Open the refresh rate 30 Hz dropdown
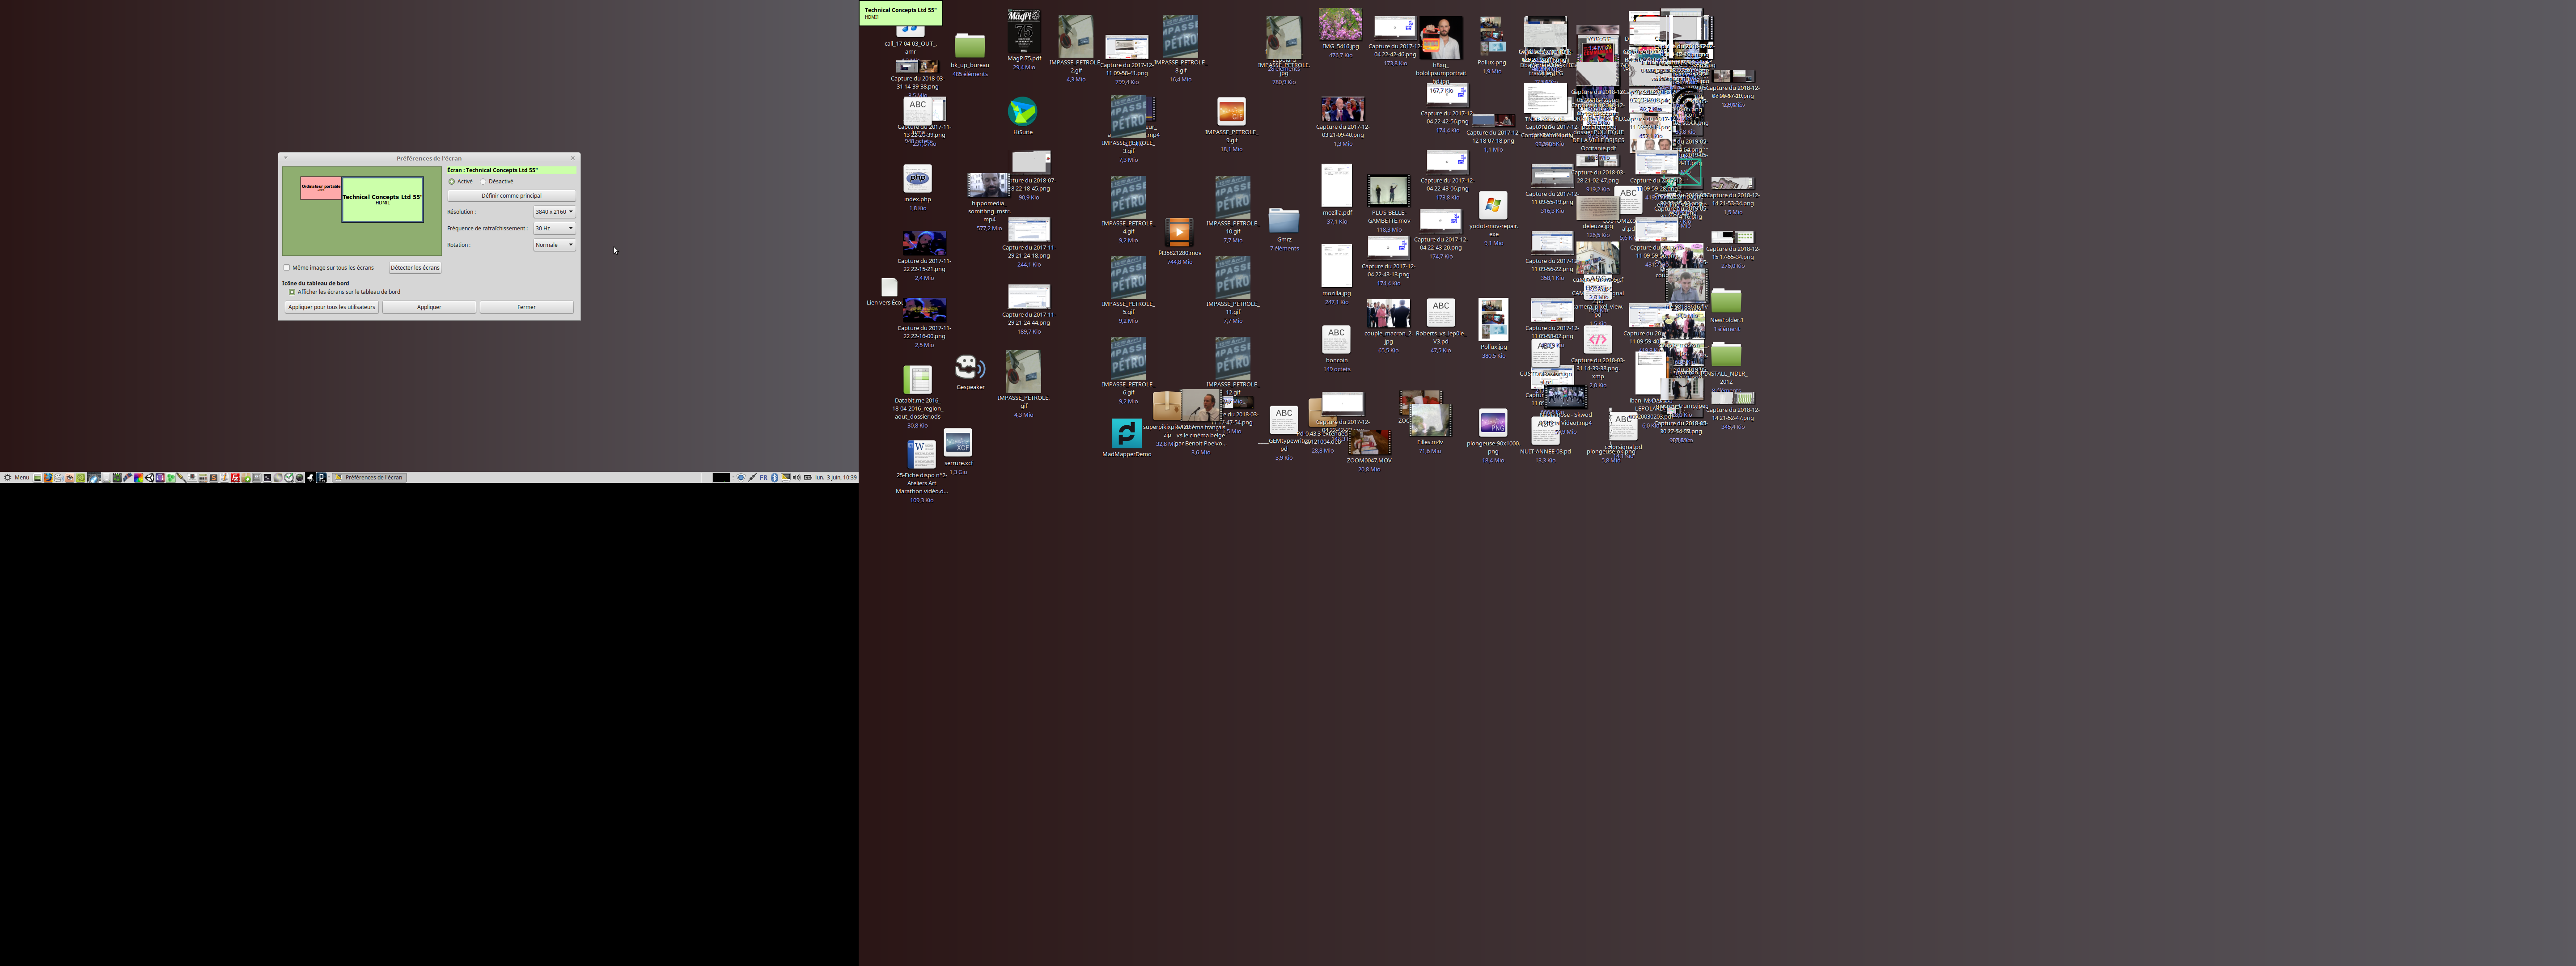The width and height of the screenshot is (2576, 966). click(x=554, y=228)
